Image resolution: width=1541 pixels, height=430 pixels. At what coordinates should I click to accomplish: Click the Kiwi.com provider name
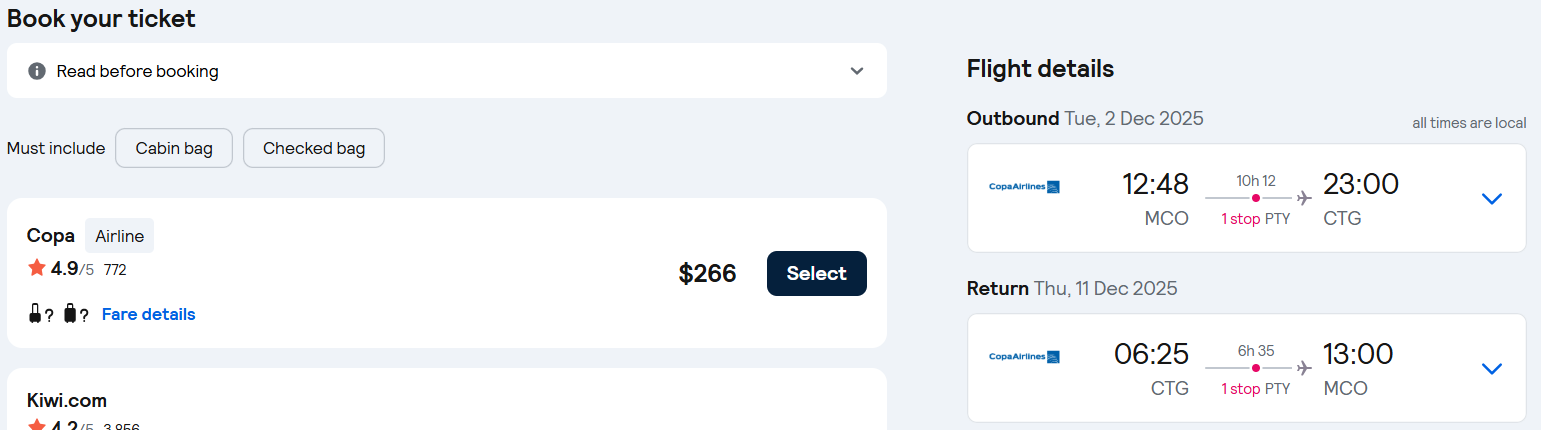tap(67, 400)
